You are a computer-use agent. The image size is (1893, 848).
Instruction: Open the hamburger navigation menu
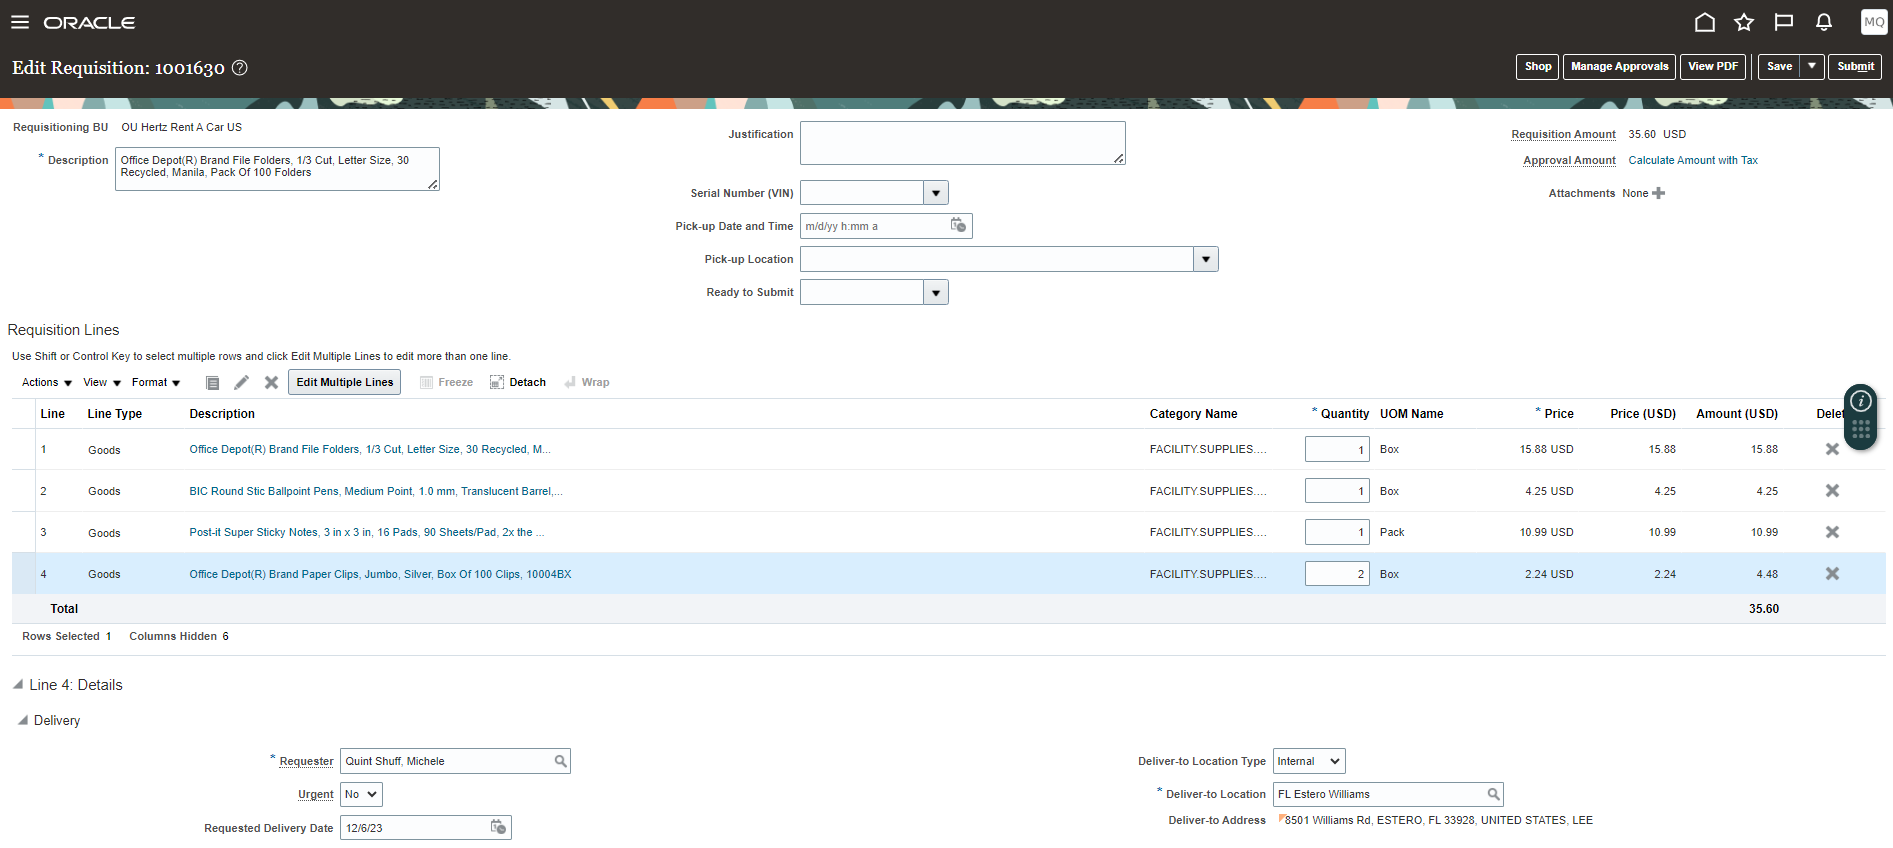click(20, 22)
